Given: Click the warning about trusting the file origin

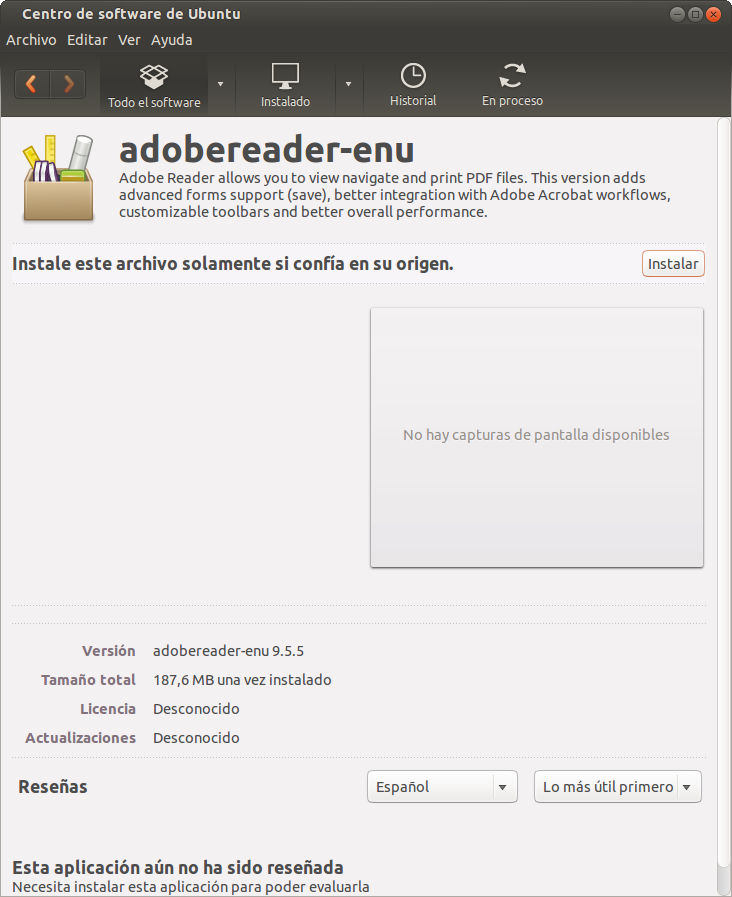Looking at the screenshot, I should (x=233, y=264).
